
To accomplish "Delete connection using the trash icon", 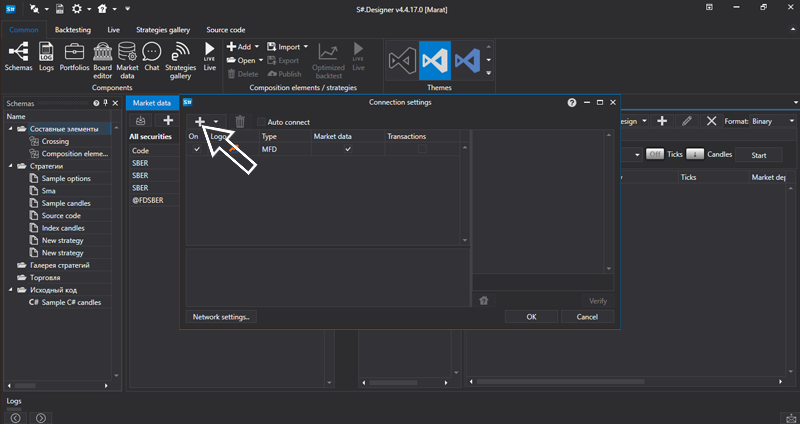I will click(x=240, y=121).
